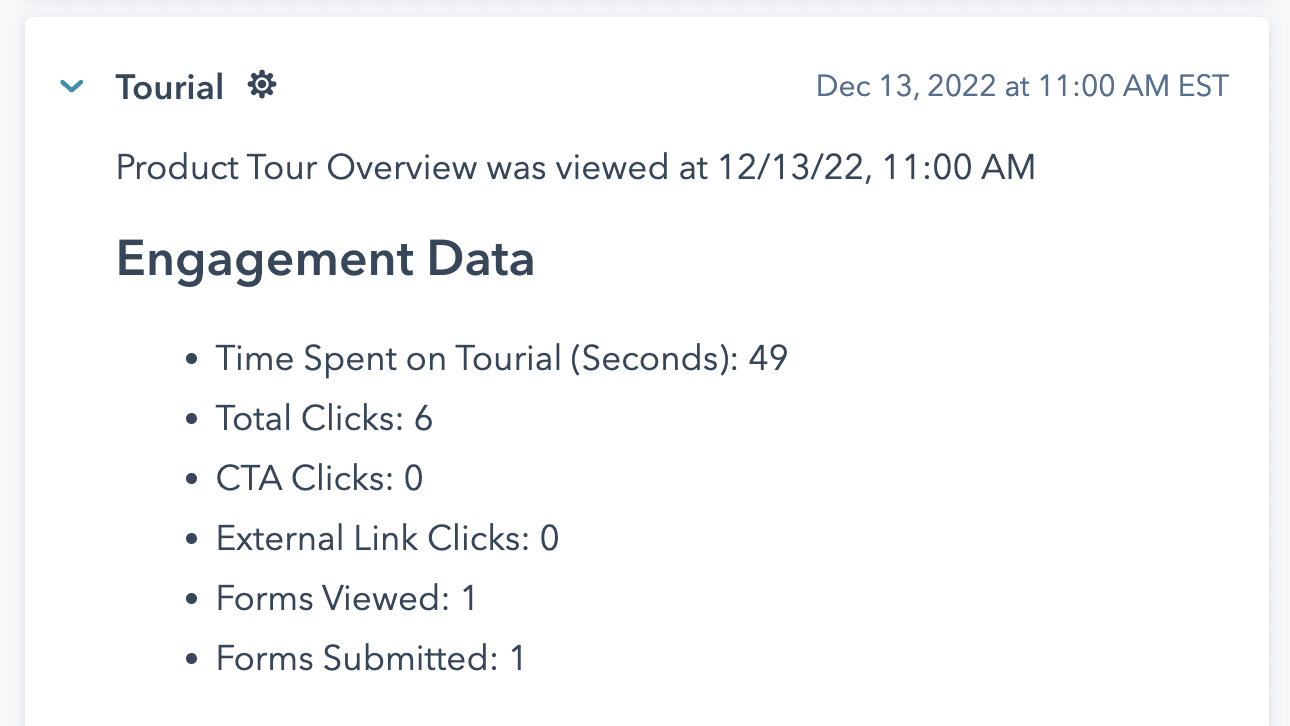Select the External Link Clicks label
This screenshot has height=726, width=1290.
(x=372, y=538)
